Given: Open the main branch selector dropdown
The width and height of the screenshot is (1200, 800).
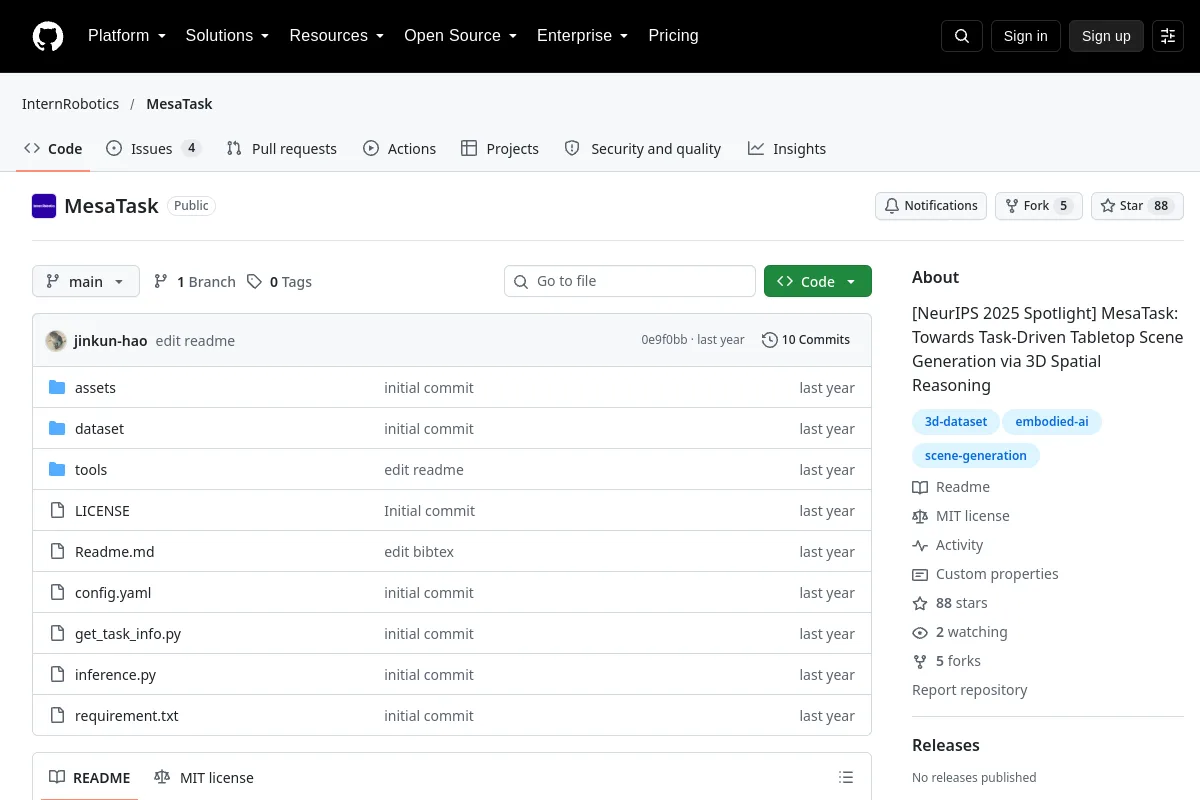Looking at the screenshot, I should point(86,282).
